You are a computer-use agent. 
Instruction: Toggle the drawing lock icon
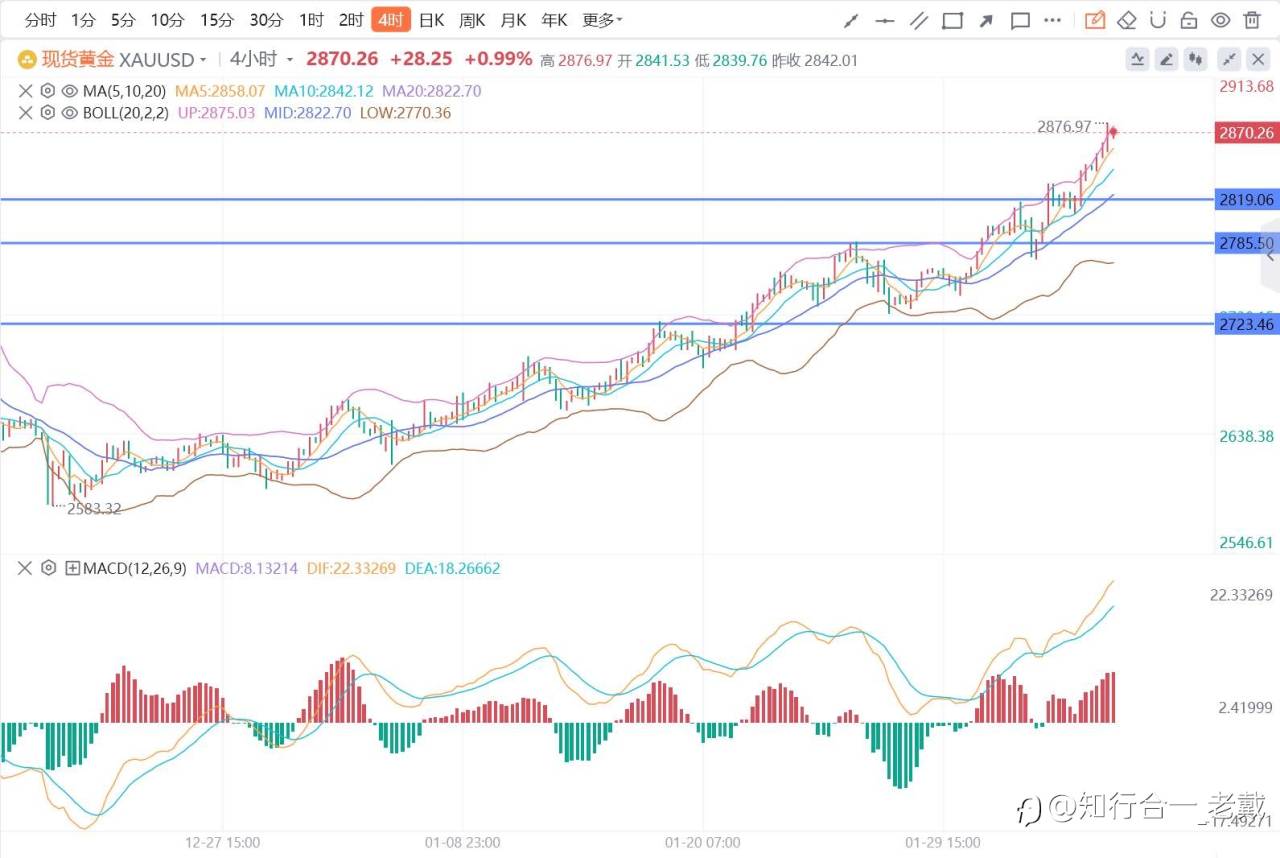1189,20
